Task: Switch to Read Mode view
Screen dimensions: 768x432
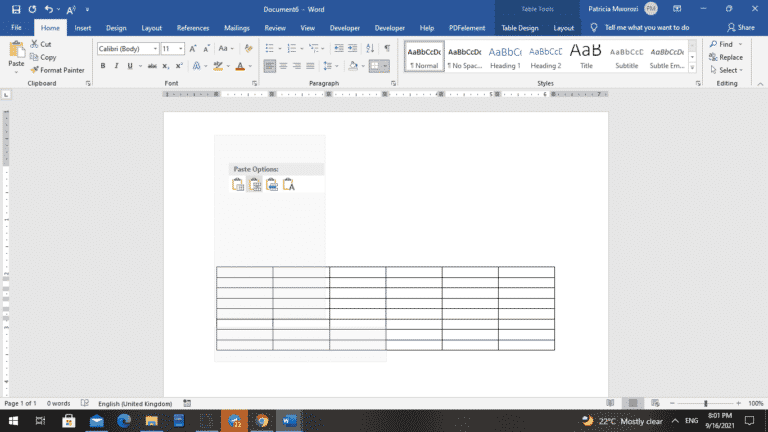Action: click(x=610, y=403)
